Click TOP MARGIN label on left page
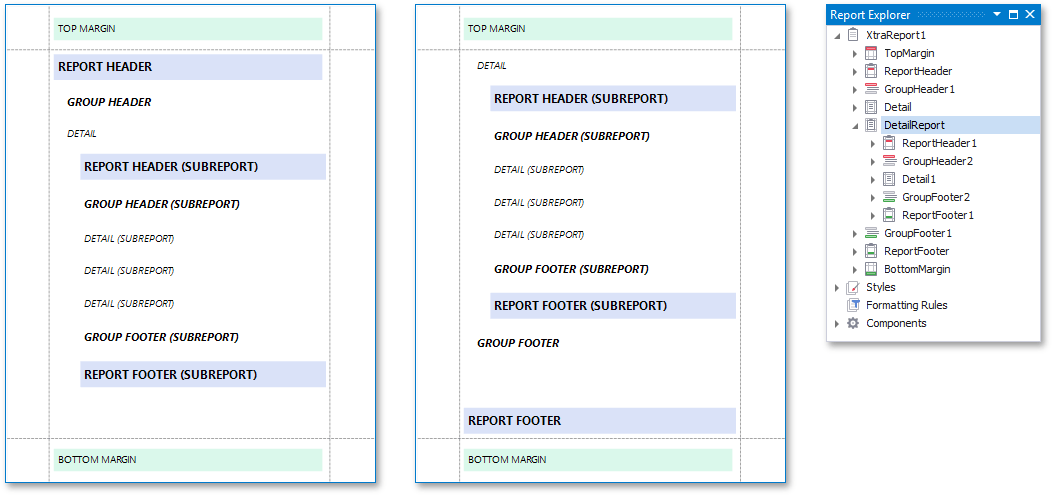Screen dimensions: 1052x495 pos(87,29)
